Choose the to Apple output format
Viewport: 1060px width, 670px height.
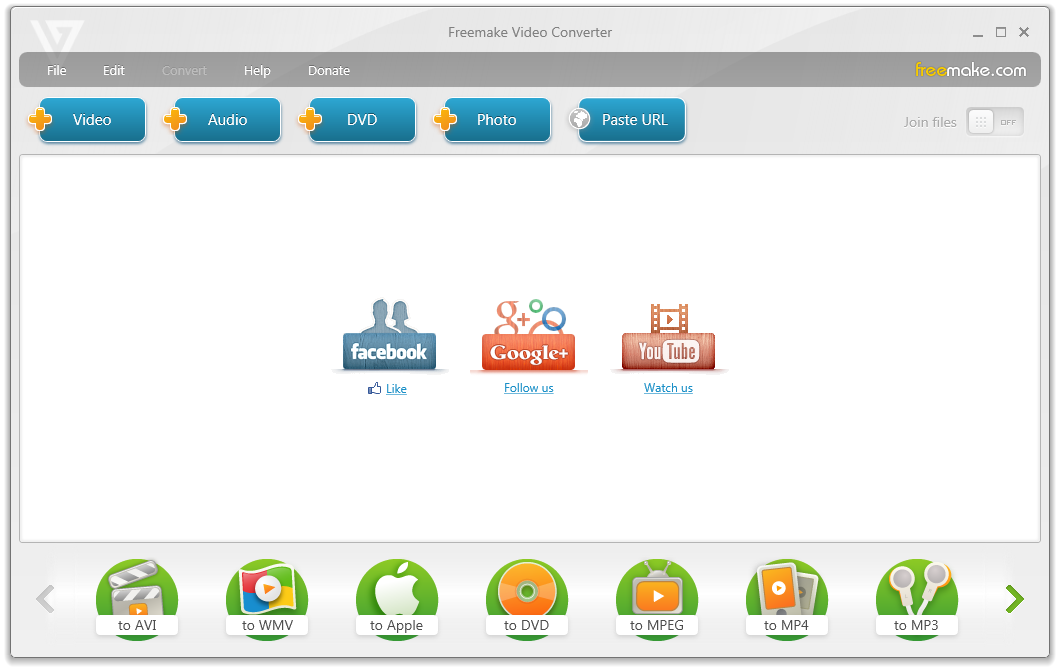(x=397, y=599)
